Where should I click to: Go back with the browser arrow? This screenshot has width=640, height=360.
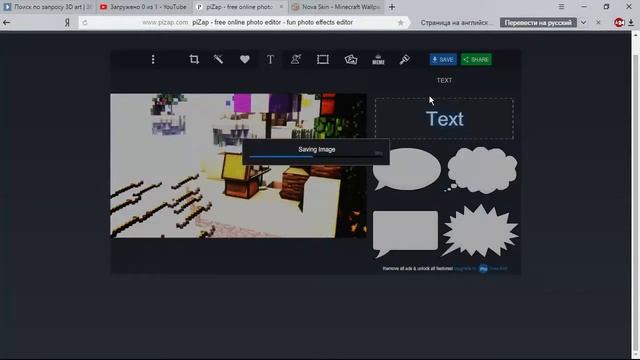[x=7, y=23]
